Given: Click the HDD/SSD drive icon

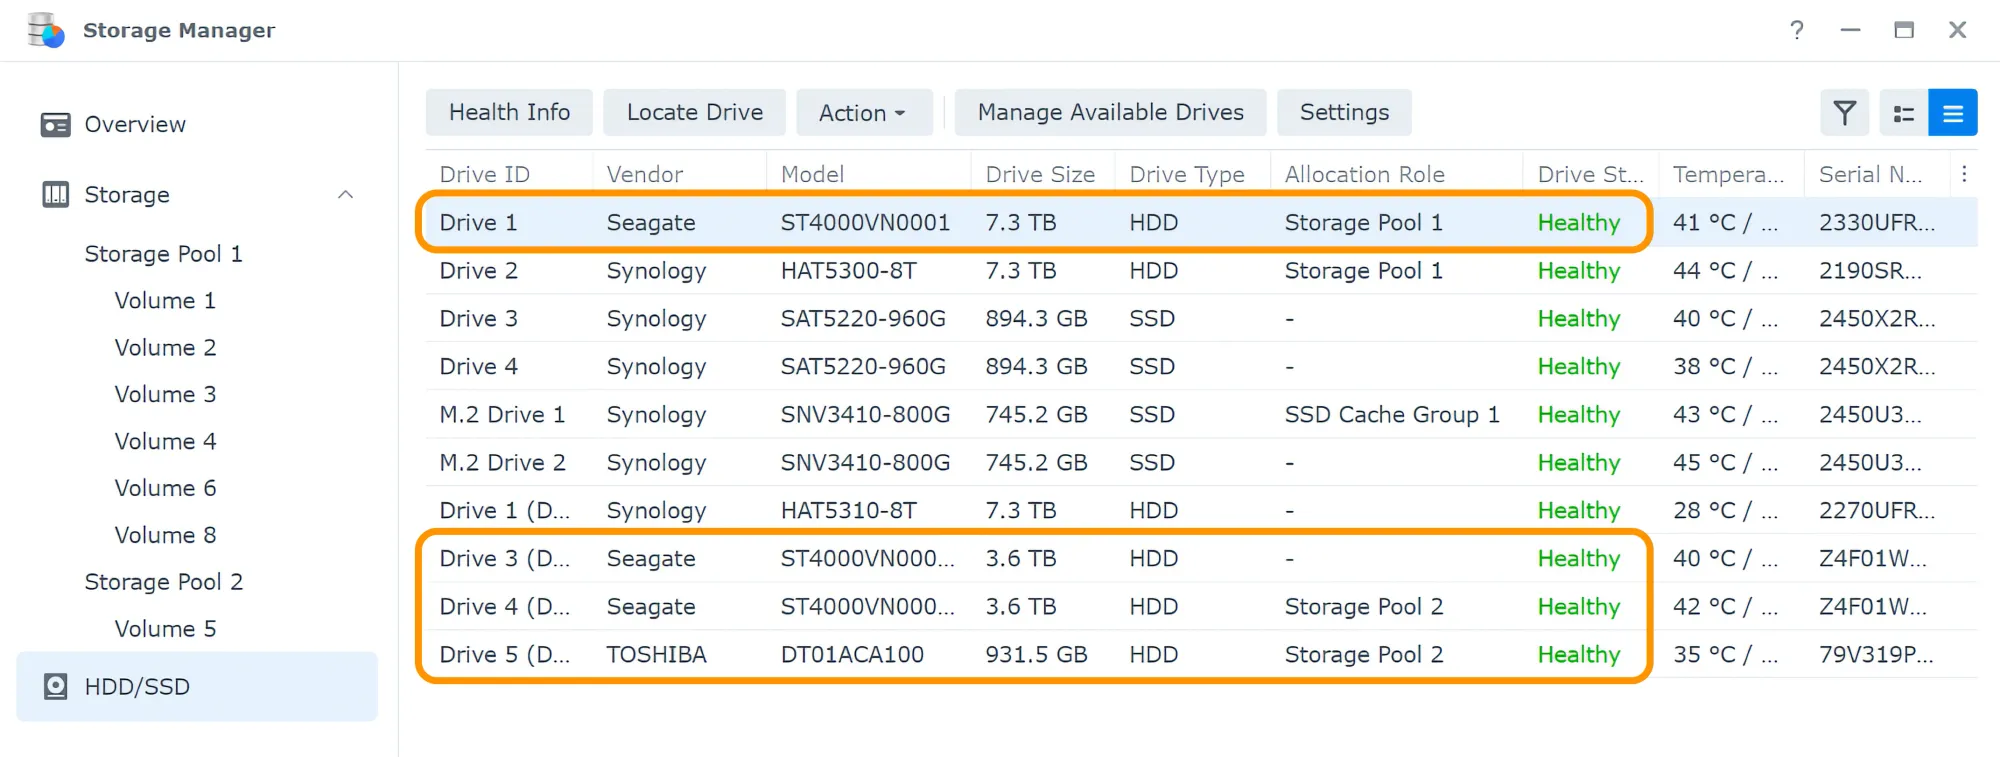Looking at the screenshot, I should (x=56, y=687).
